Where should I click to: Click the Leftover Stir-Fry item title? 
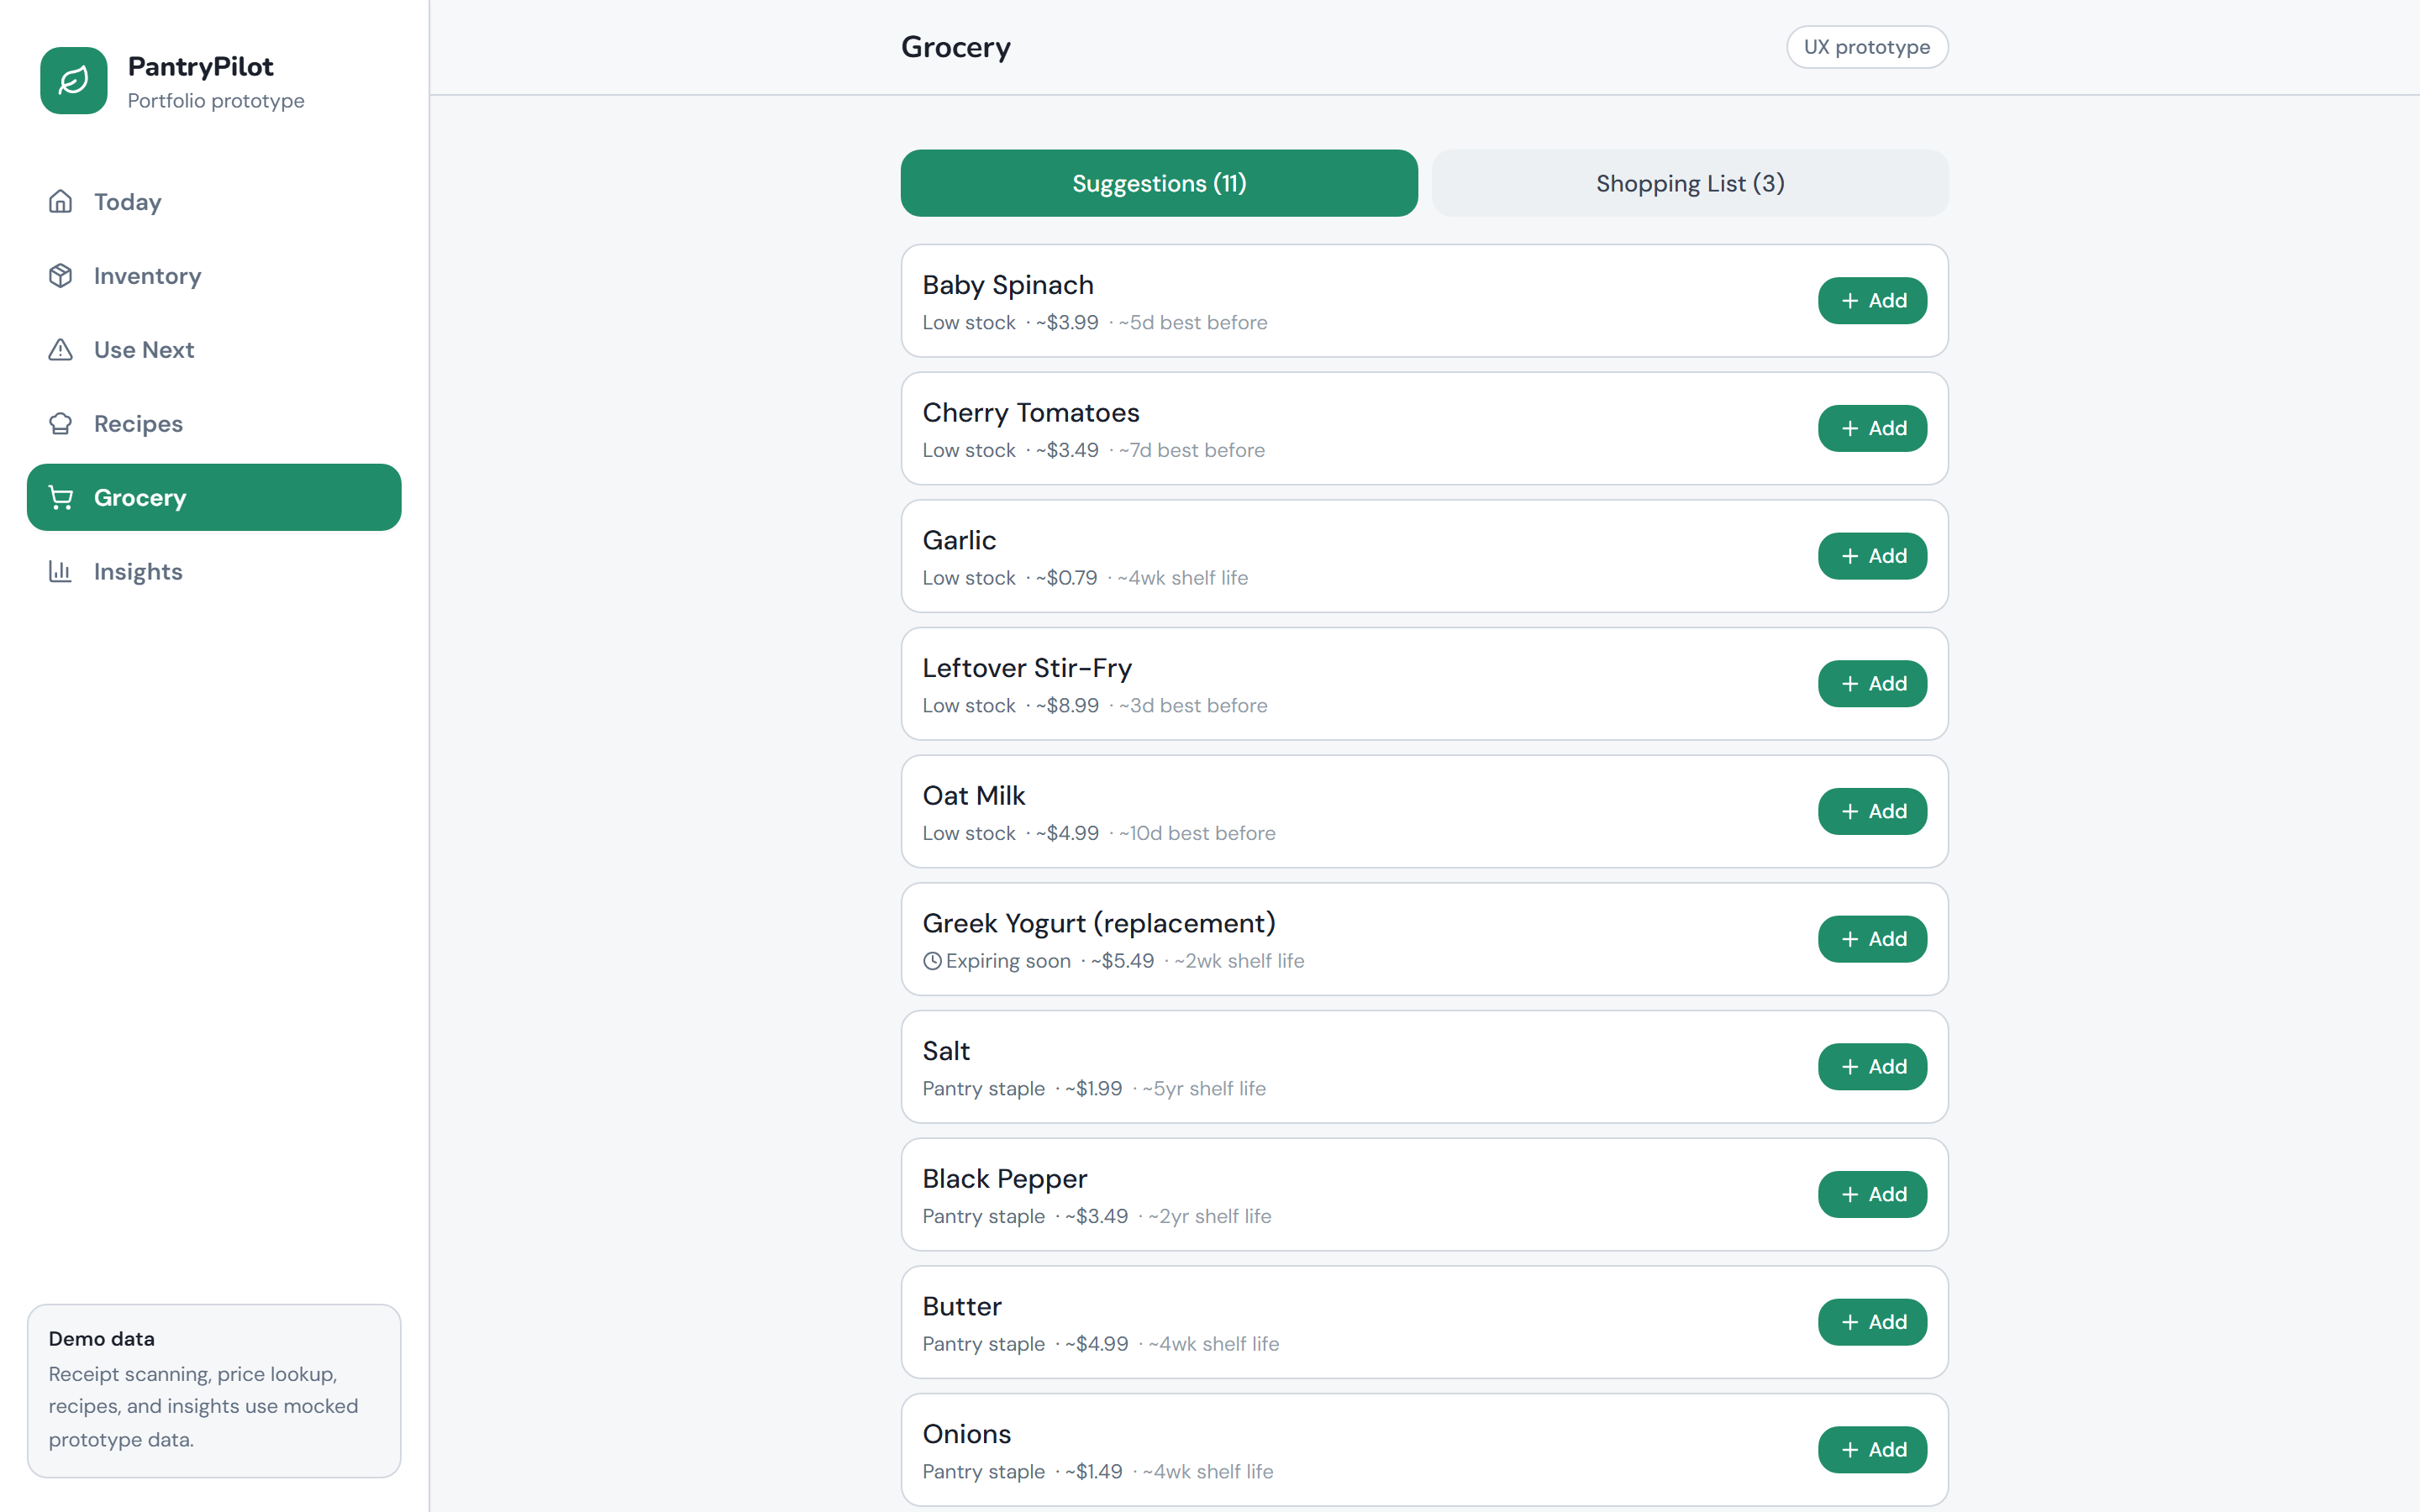[1027, 668]
